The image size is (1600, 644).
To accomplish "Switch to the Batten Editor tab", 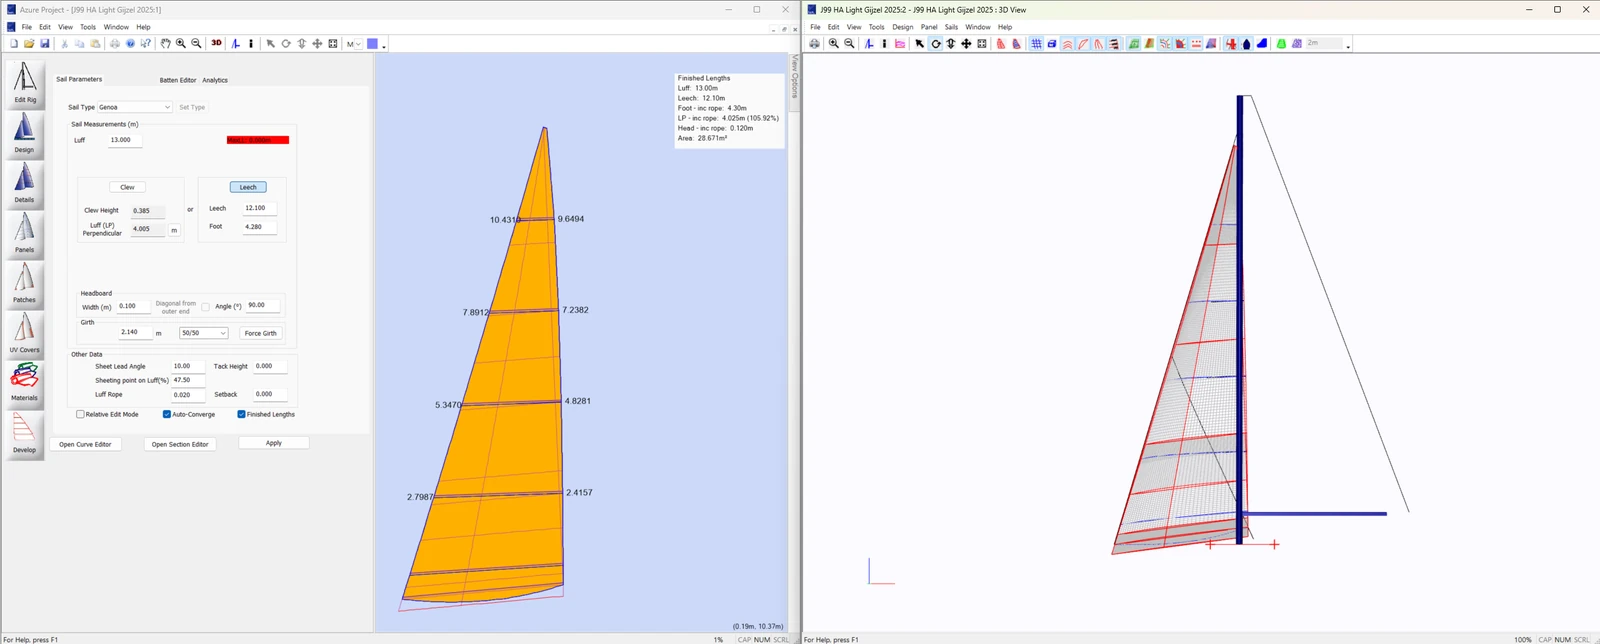I will pos(178,80).
